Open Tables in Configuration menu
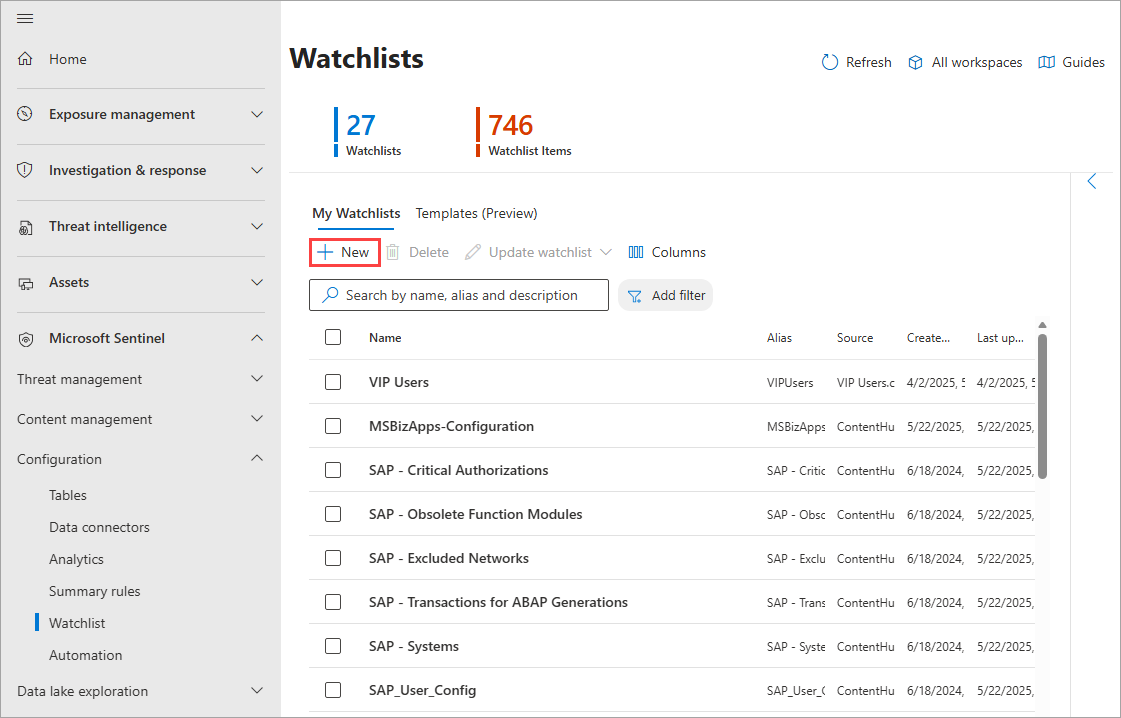Viewport: 1121px width, 718px height. 68,495
